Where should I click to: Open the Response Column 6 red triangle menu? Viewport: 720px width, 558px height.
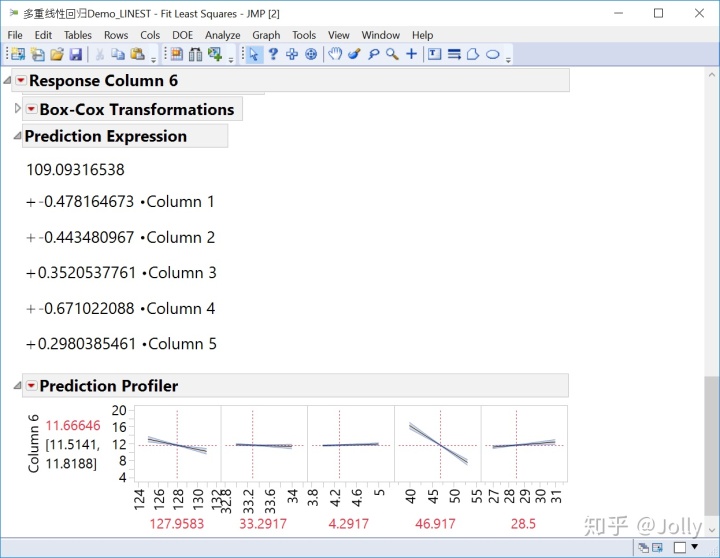pos(21,80)
